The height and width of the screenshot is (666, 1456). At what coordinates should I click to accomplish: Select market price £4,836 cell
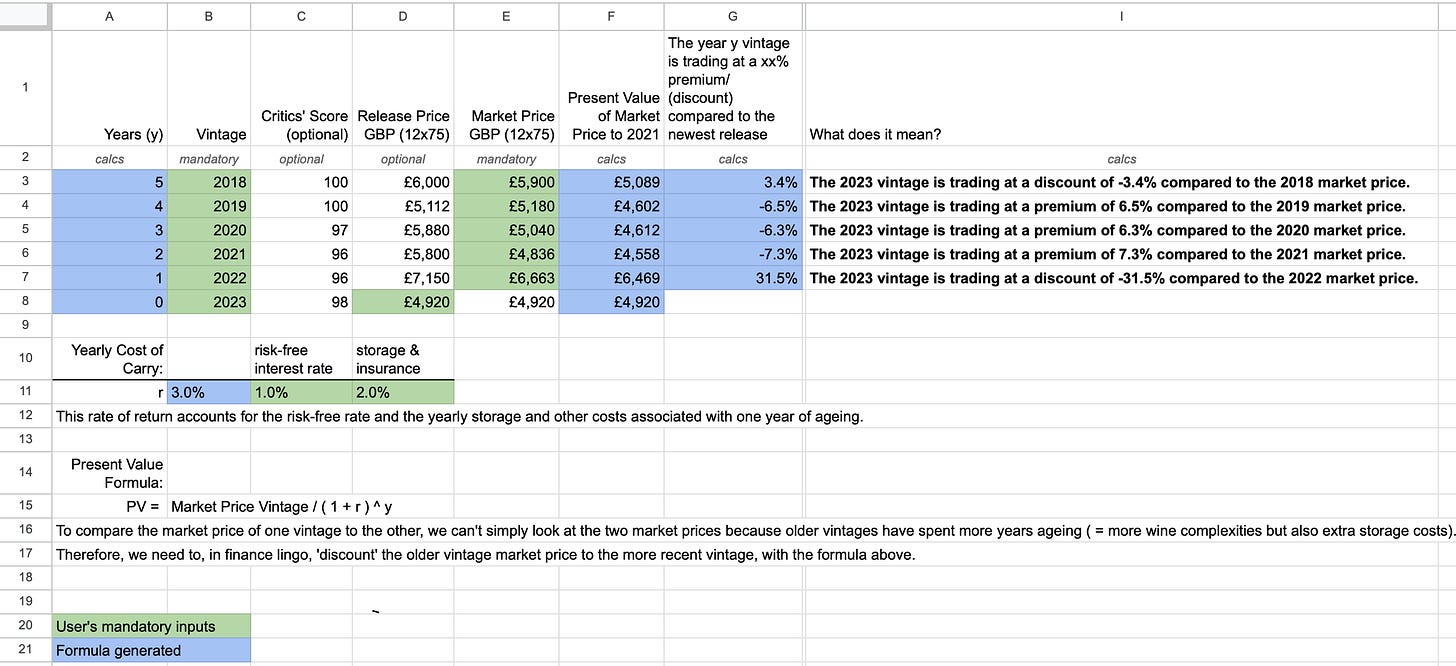(506, 254)
